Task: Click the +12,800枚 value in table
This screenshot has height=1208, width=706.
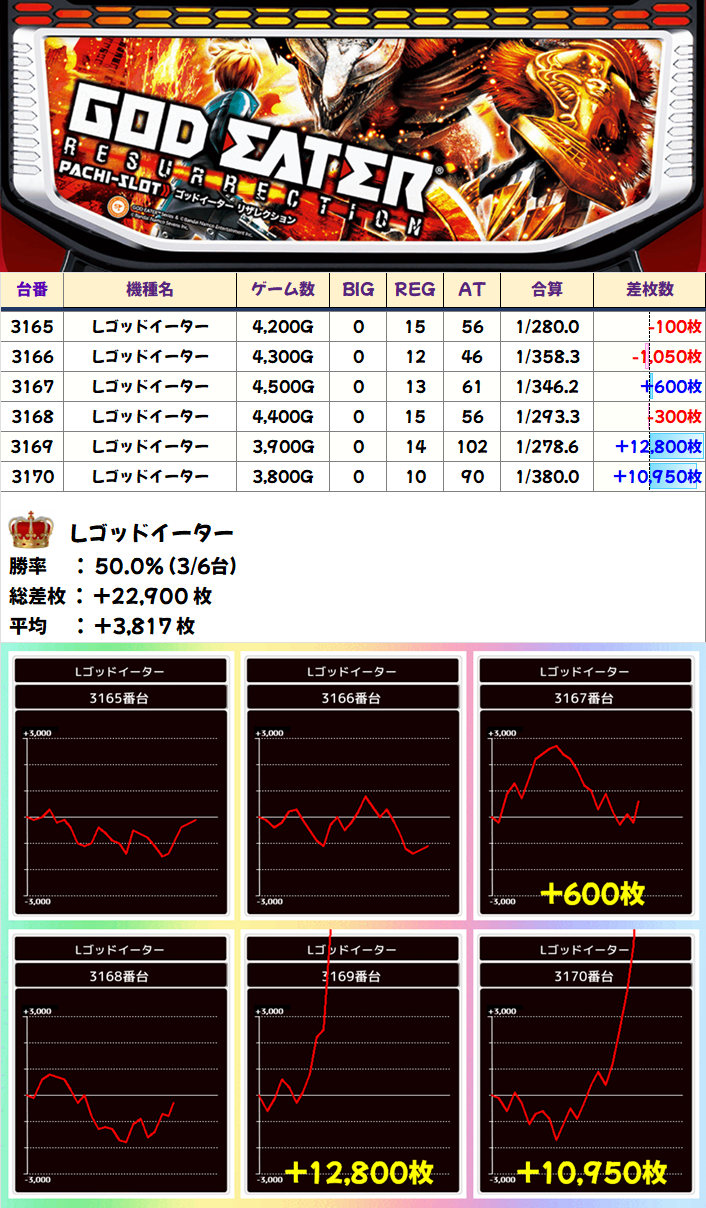Action: coord(659,447)
